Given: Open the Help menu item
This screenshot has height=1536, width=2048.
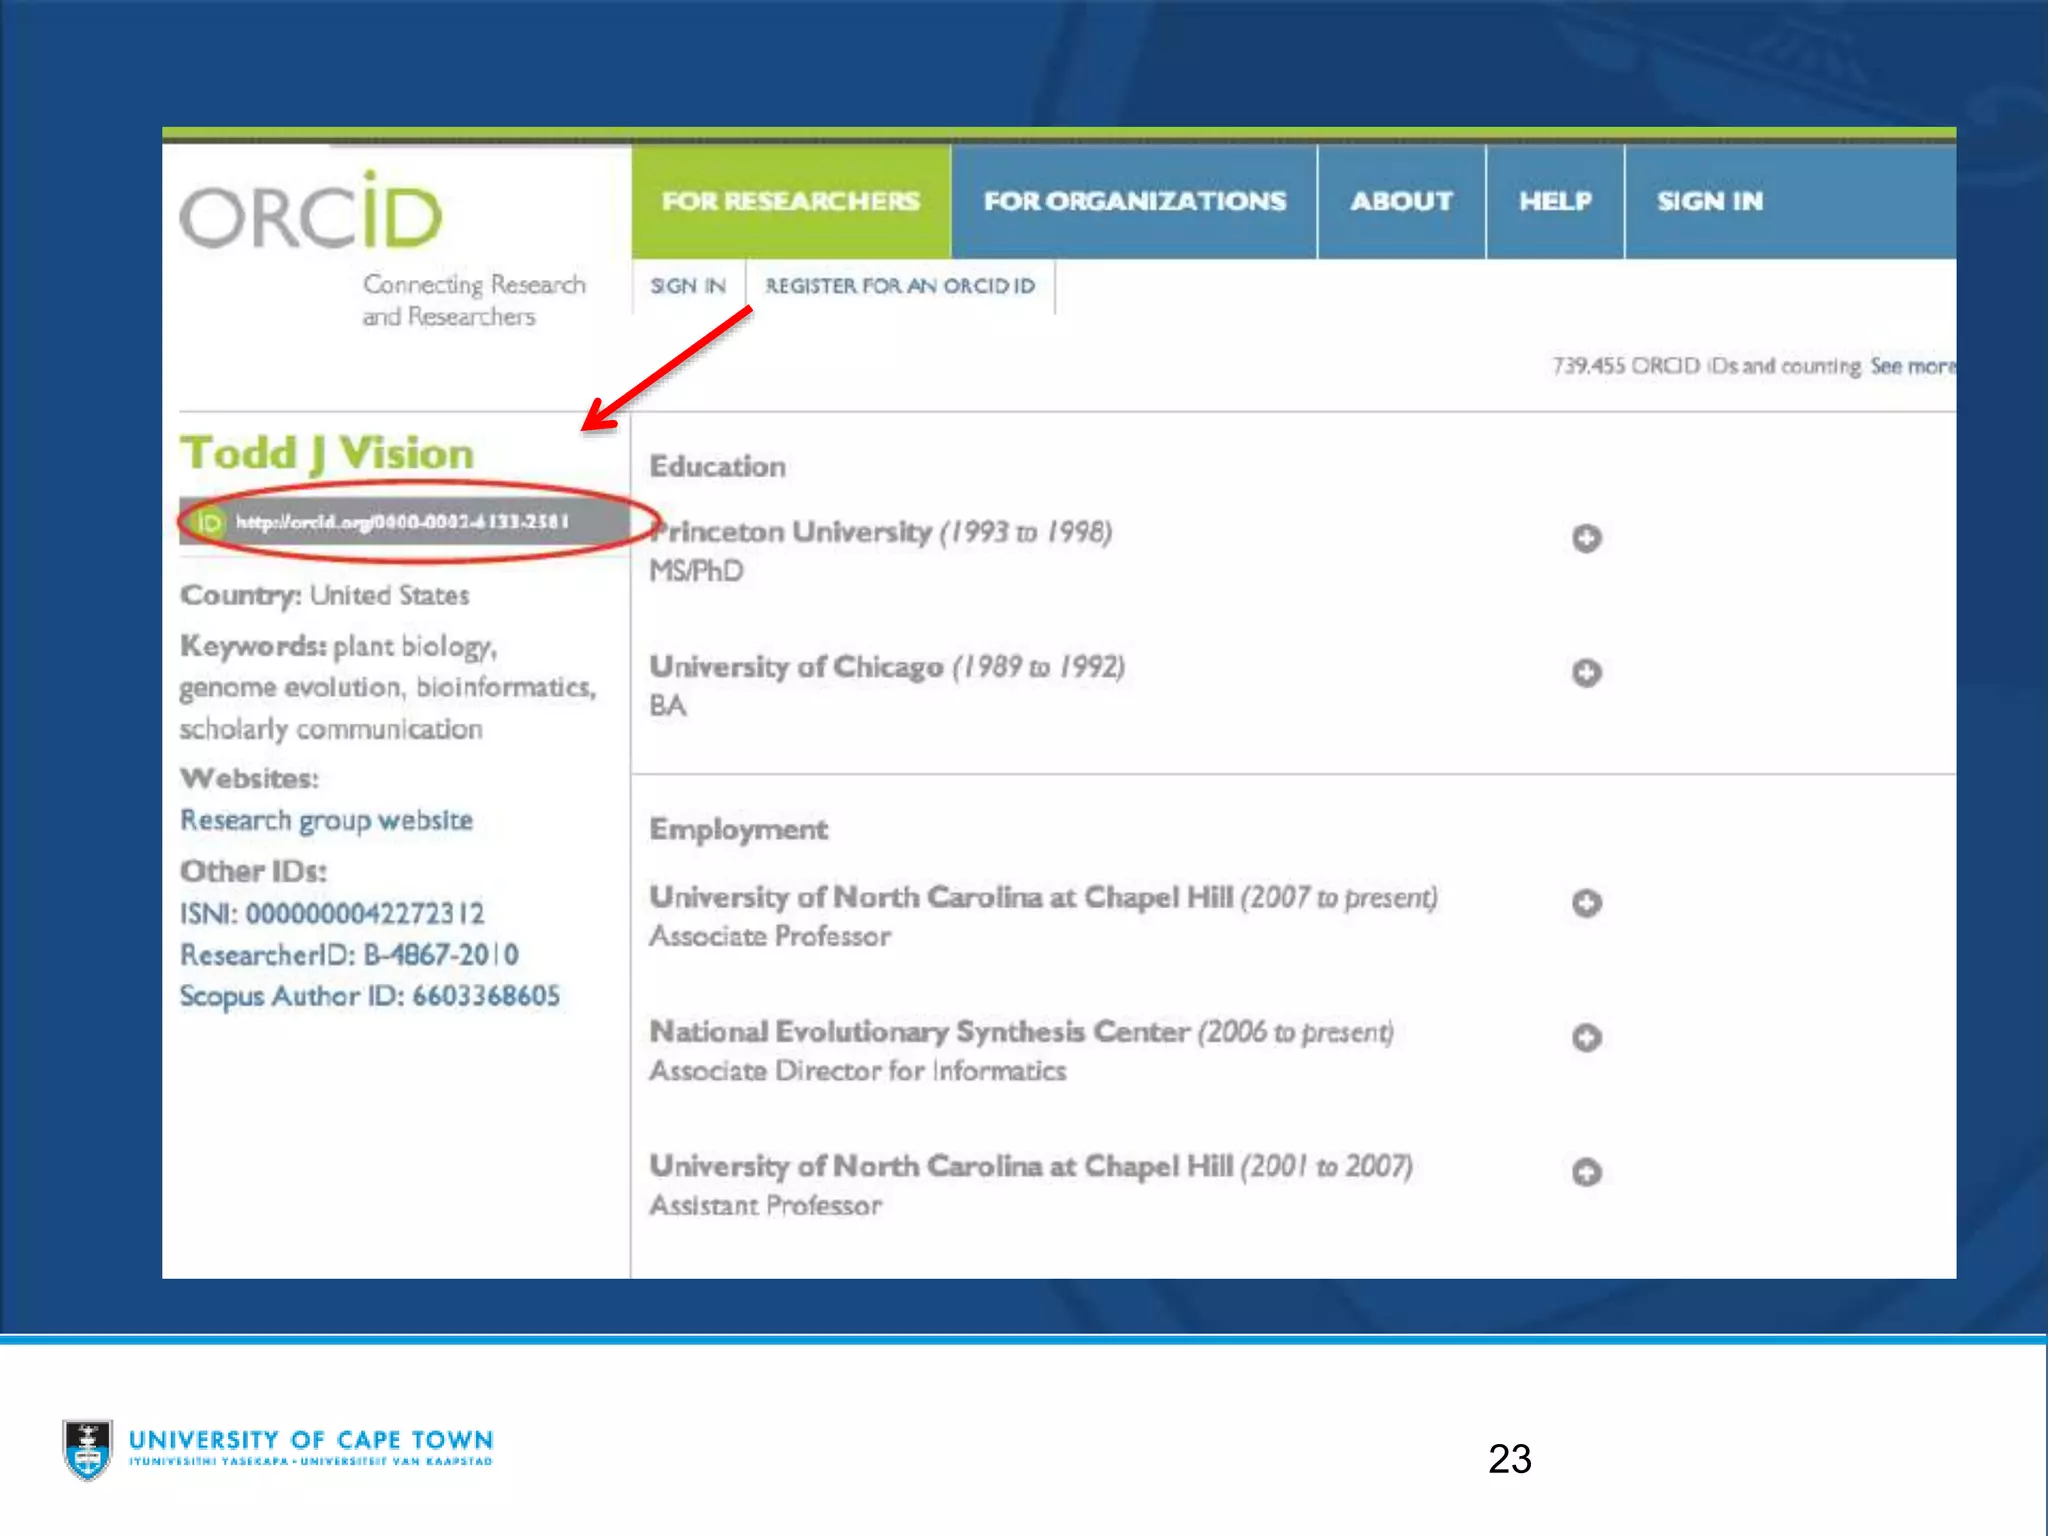Looking at the screenshot, I should [1555, 201].
